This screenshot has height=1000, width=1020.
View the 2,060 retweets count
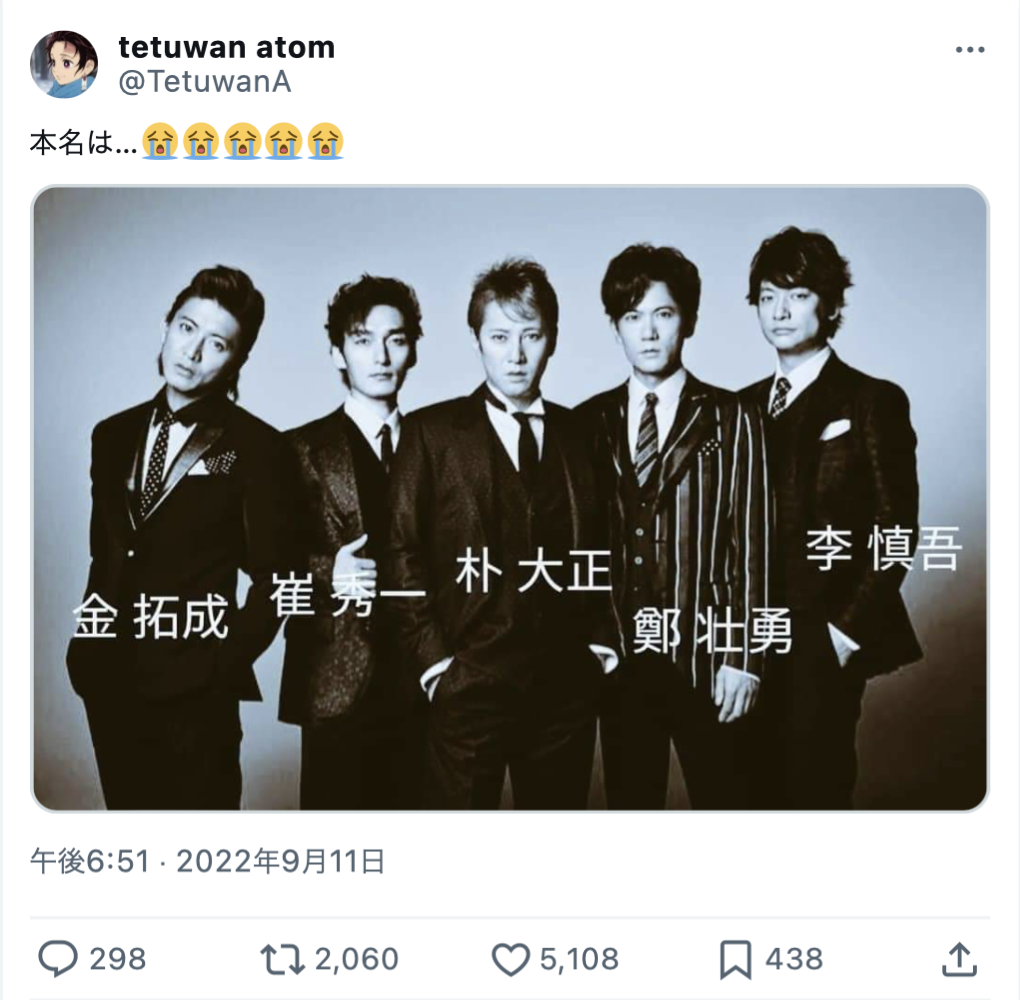pos(356,959)
